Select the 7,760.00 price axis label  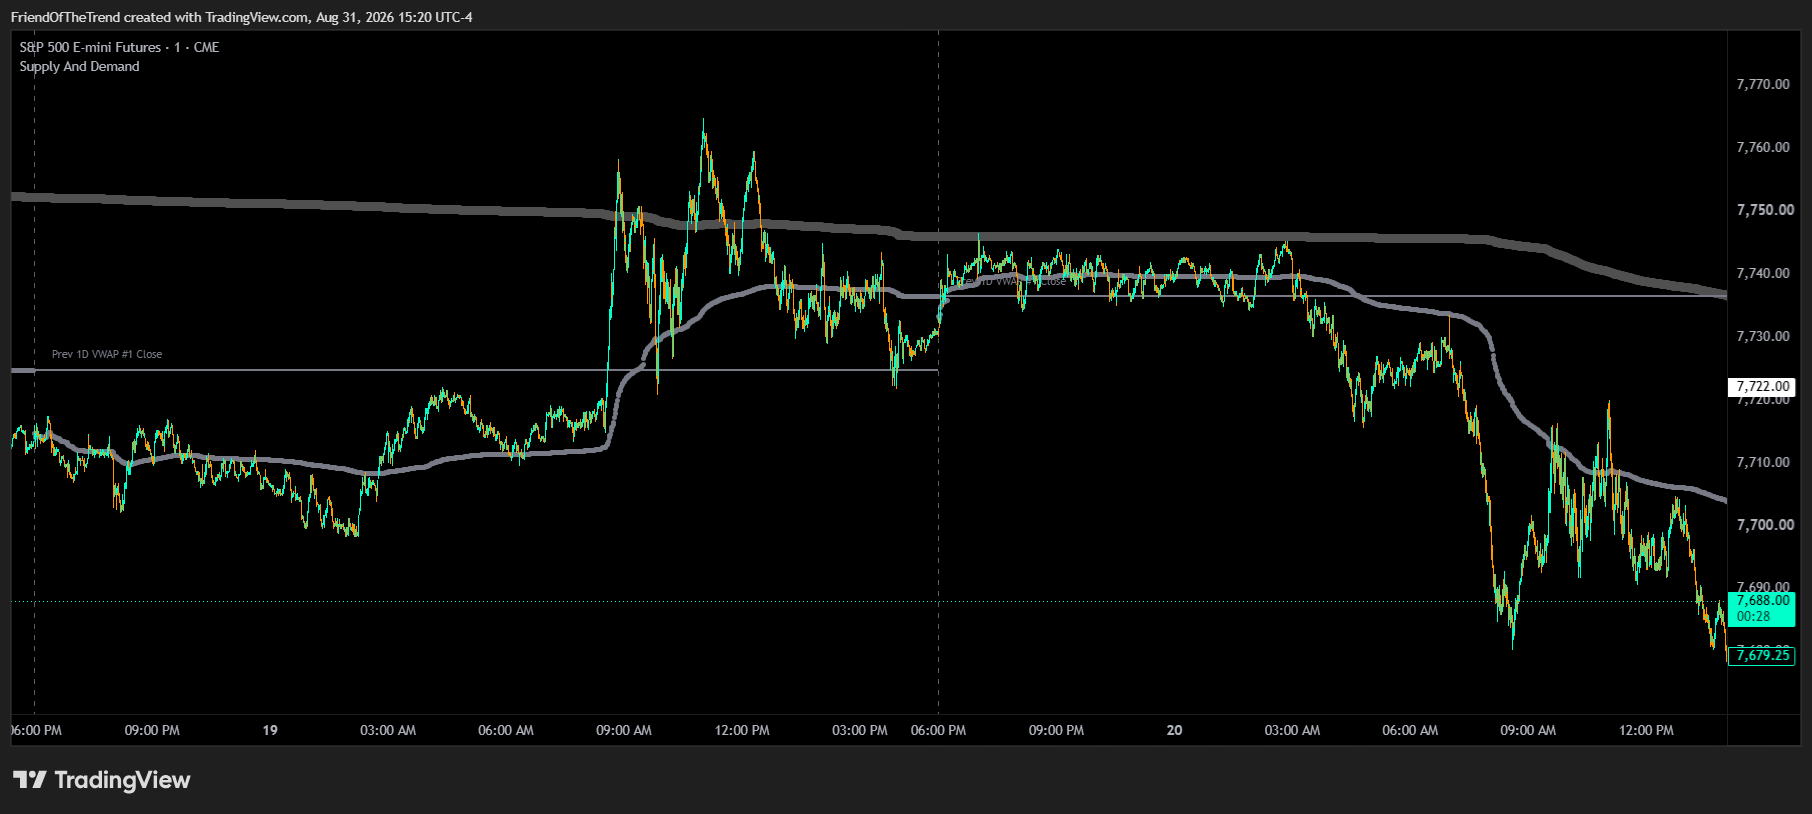(x=1763, y=147)
